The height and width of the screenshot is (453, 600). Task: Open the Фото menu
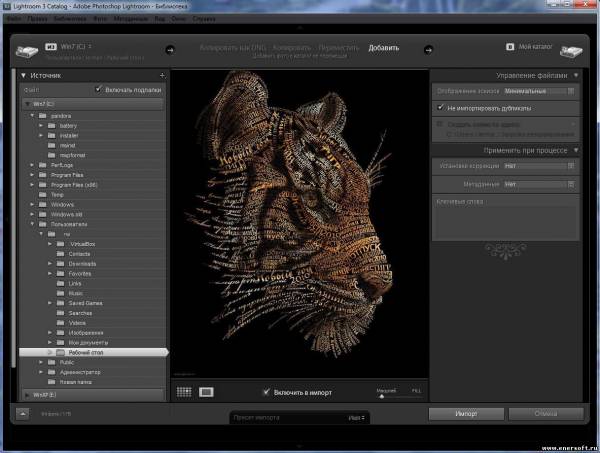point(100,19)
